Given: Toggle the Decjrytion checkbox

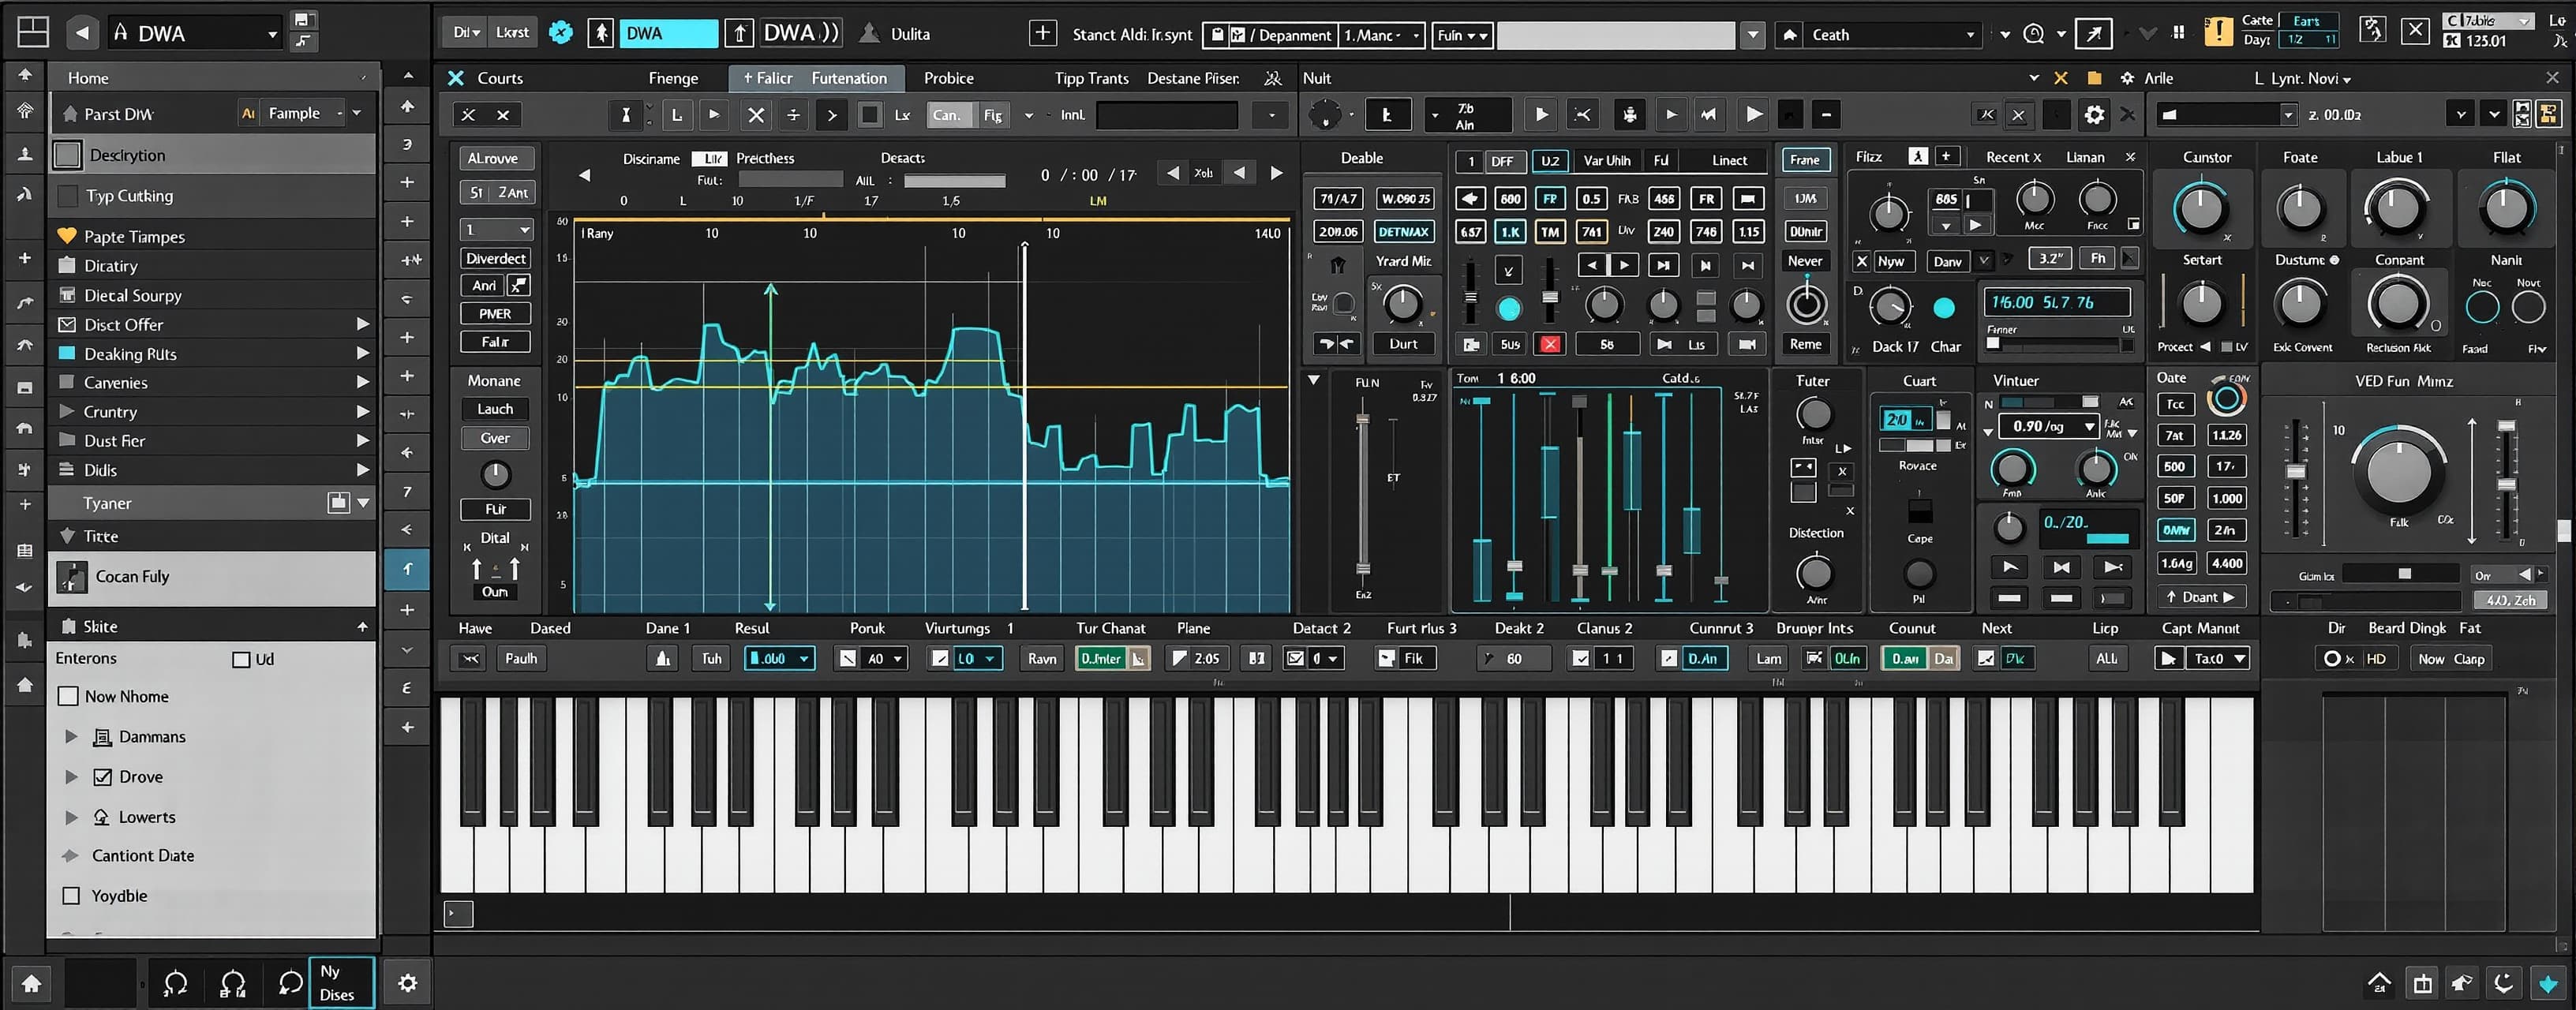Looking at the screenshot, I should click(68, 155).
